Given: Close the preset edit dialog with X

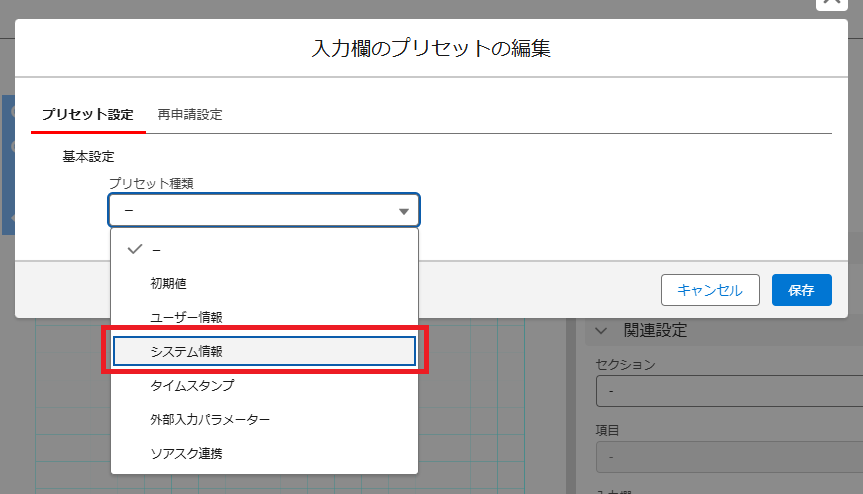Looking at the screenshot, I should tap(832, 3).
